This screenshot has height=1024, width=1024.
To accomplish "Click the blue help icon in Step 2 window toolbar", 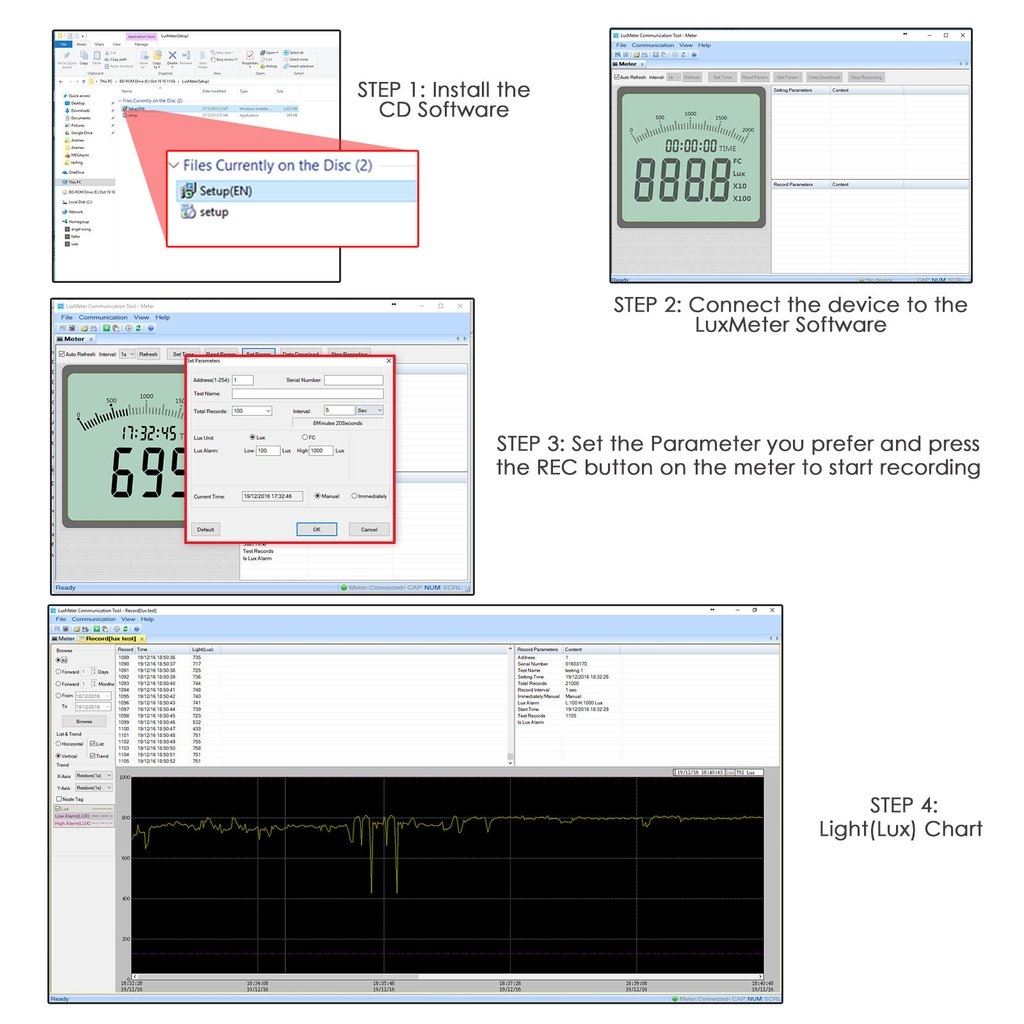I will (694, 55).
